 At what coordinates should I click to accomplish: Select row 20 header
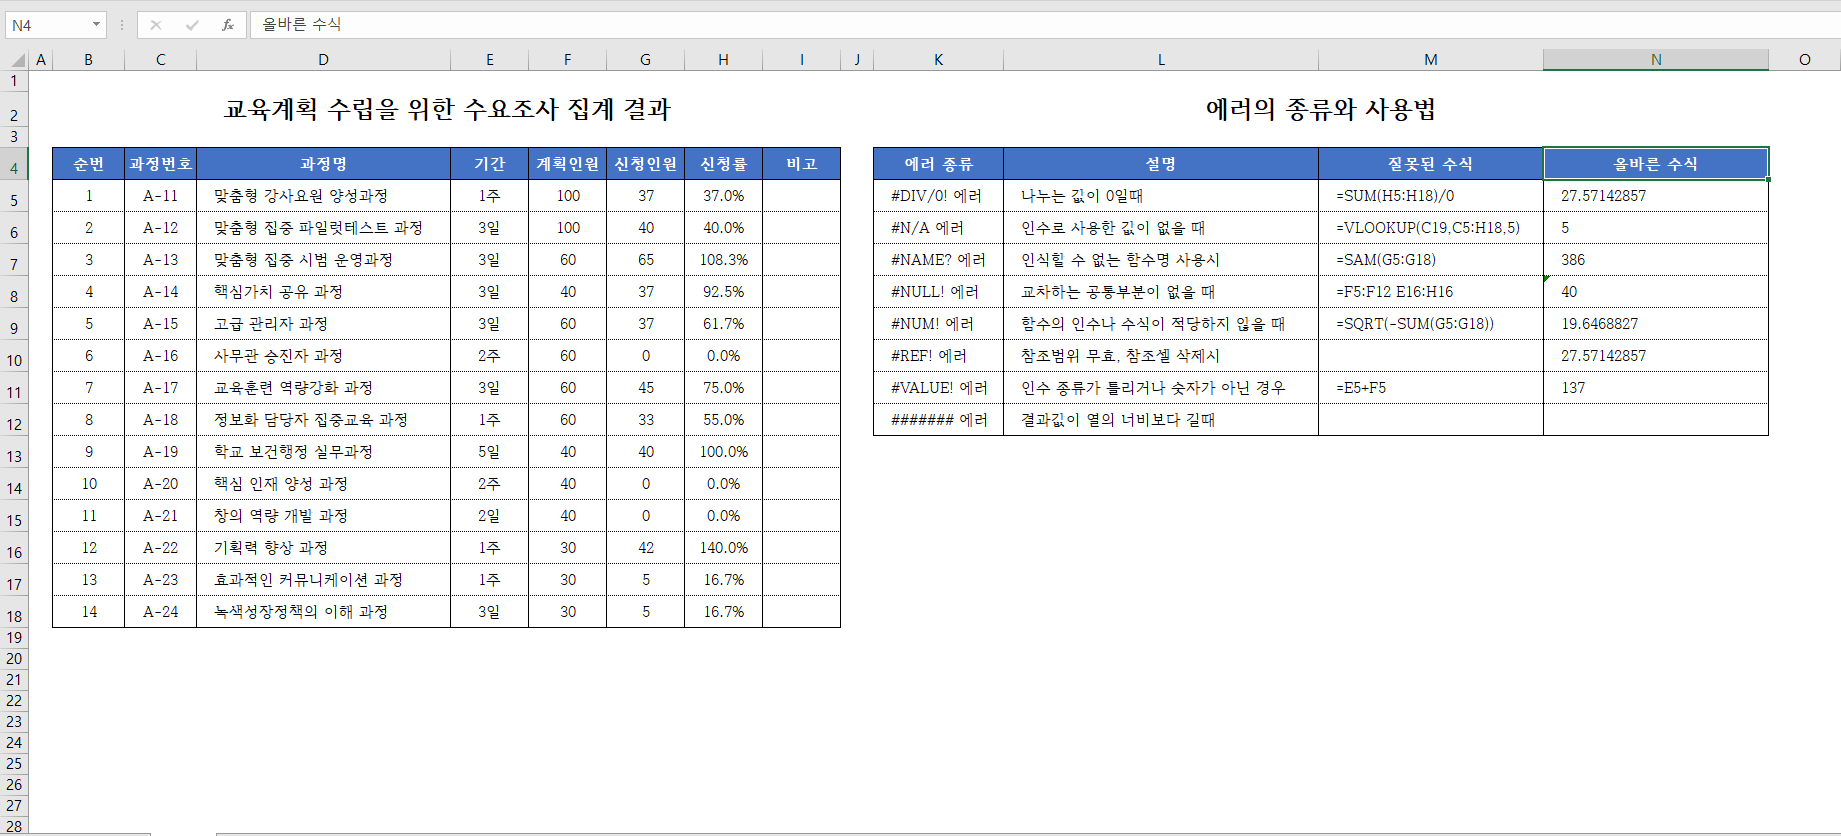coord(14,659)
